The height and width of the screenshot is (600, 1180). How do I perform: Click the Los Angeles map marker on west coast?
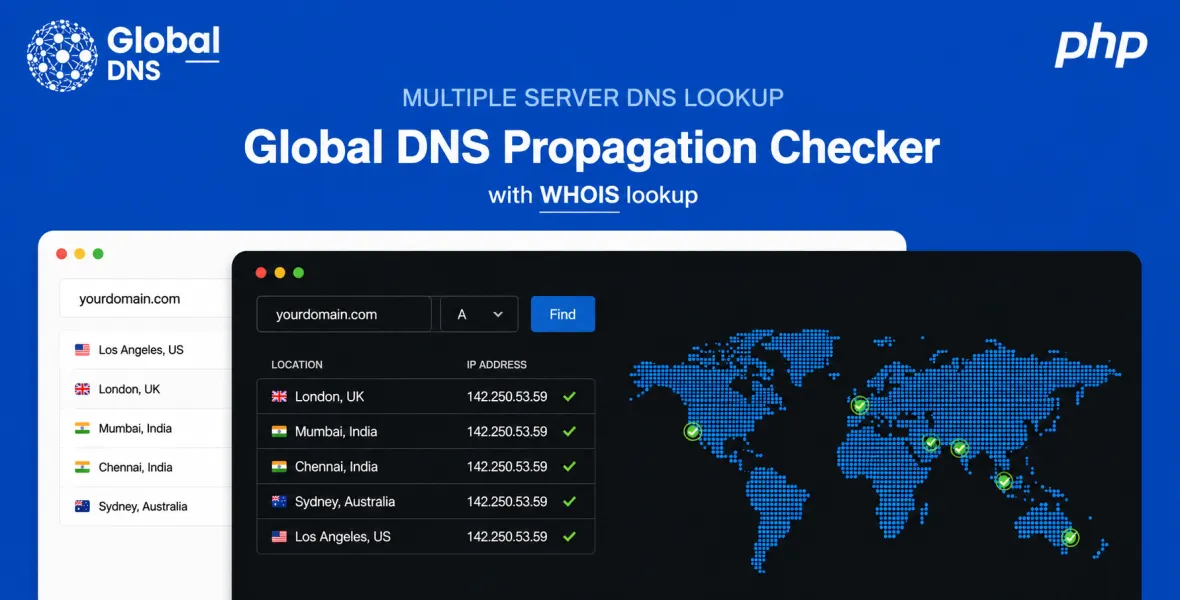[x=692, y=431]
